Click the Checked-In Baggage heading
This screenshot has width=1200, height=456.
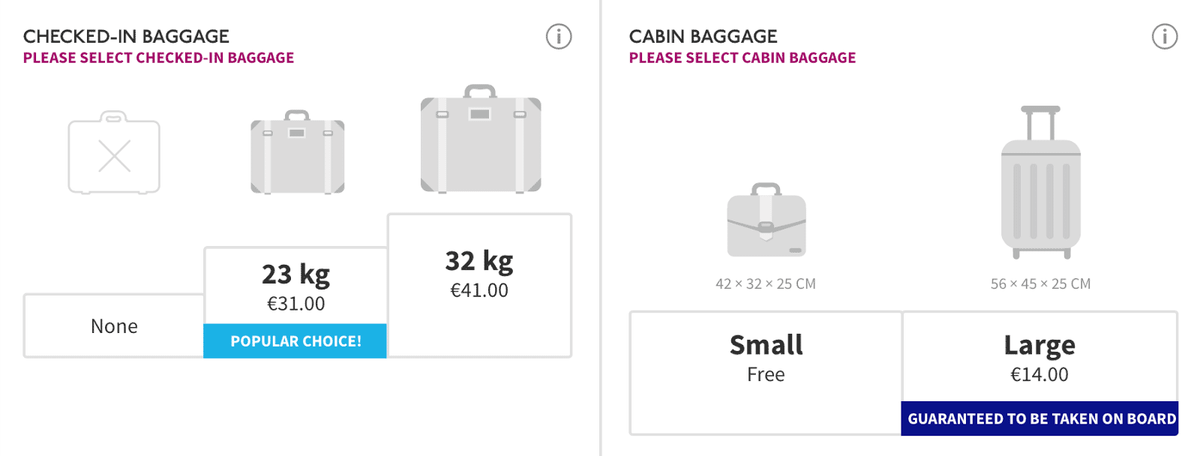pos(126,37)
